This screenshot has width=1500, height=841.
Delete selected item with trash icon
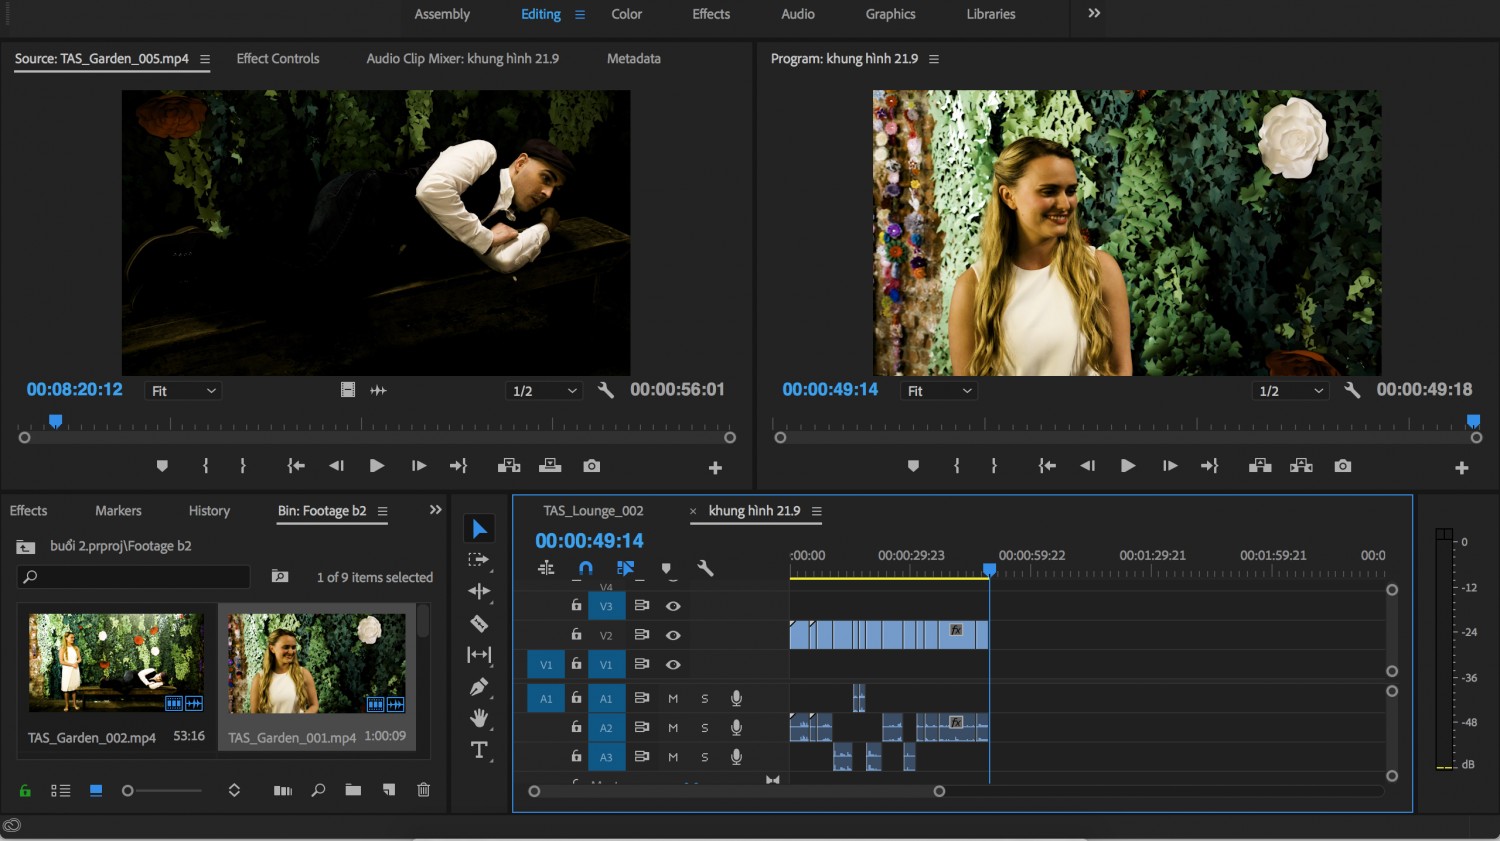[x=423, y=790]
